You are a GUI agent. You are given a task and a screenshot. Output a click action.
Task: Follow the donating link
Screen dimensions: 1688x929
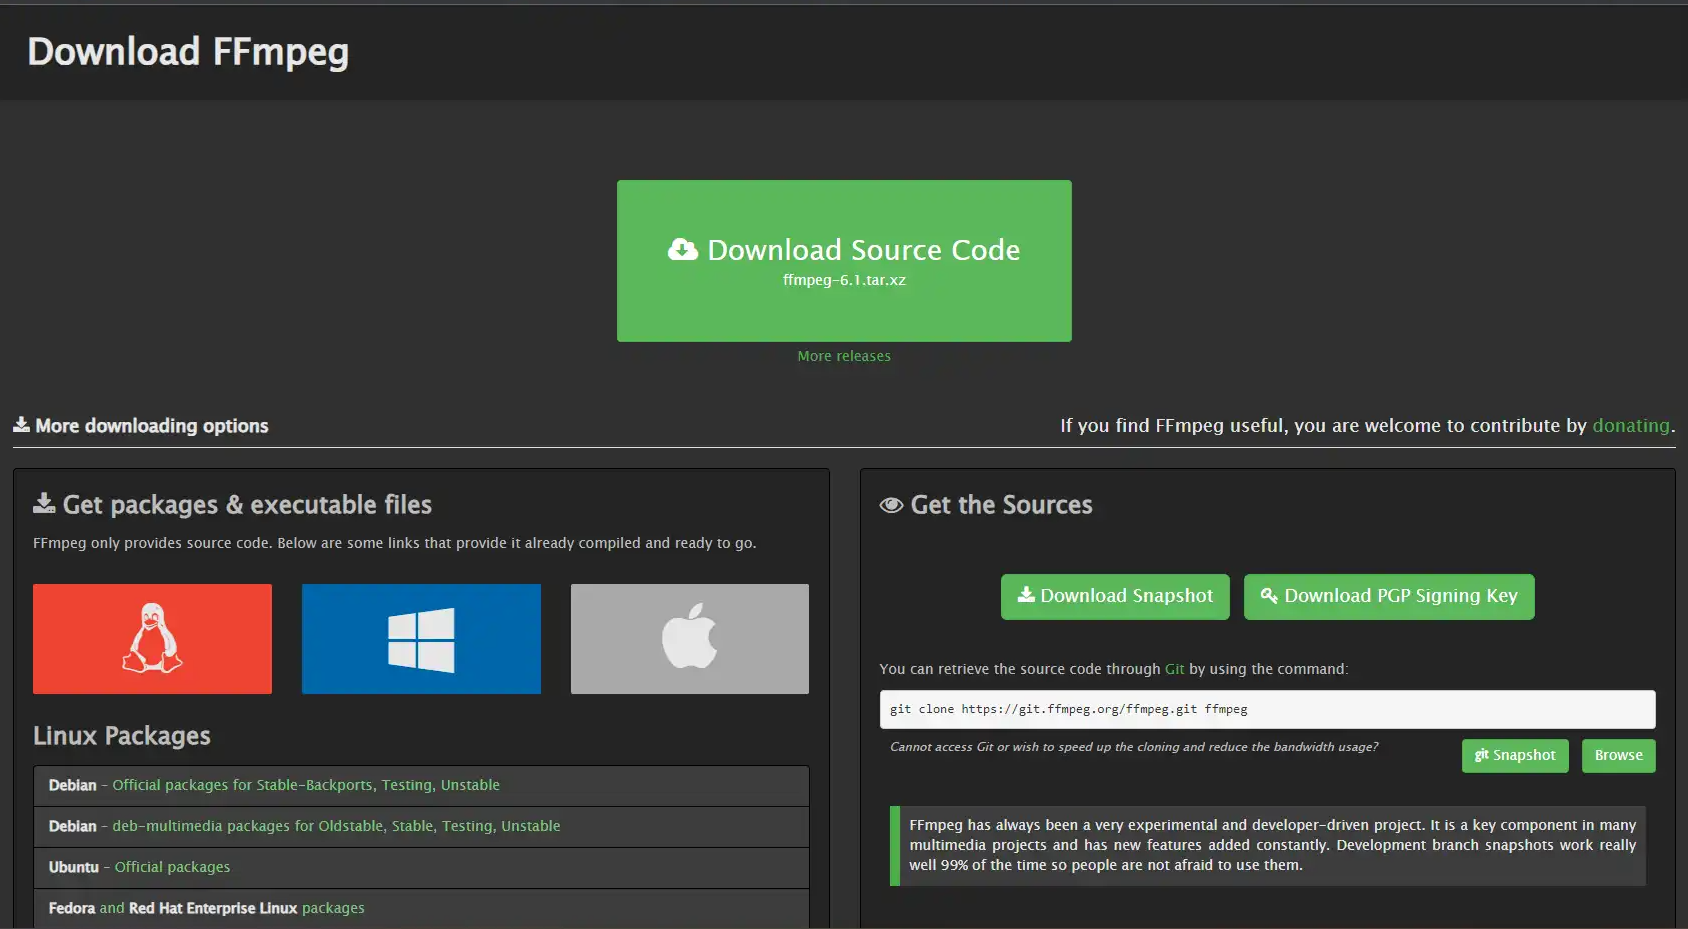(x=1631, y=426)
